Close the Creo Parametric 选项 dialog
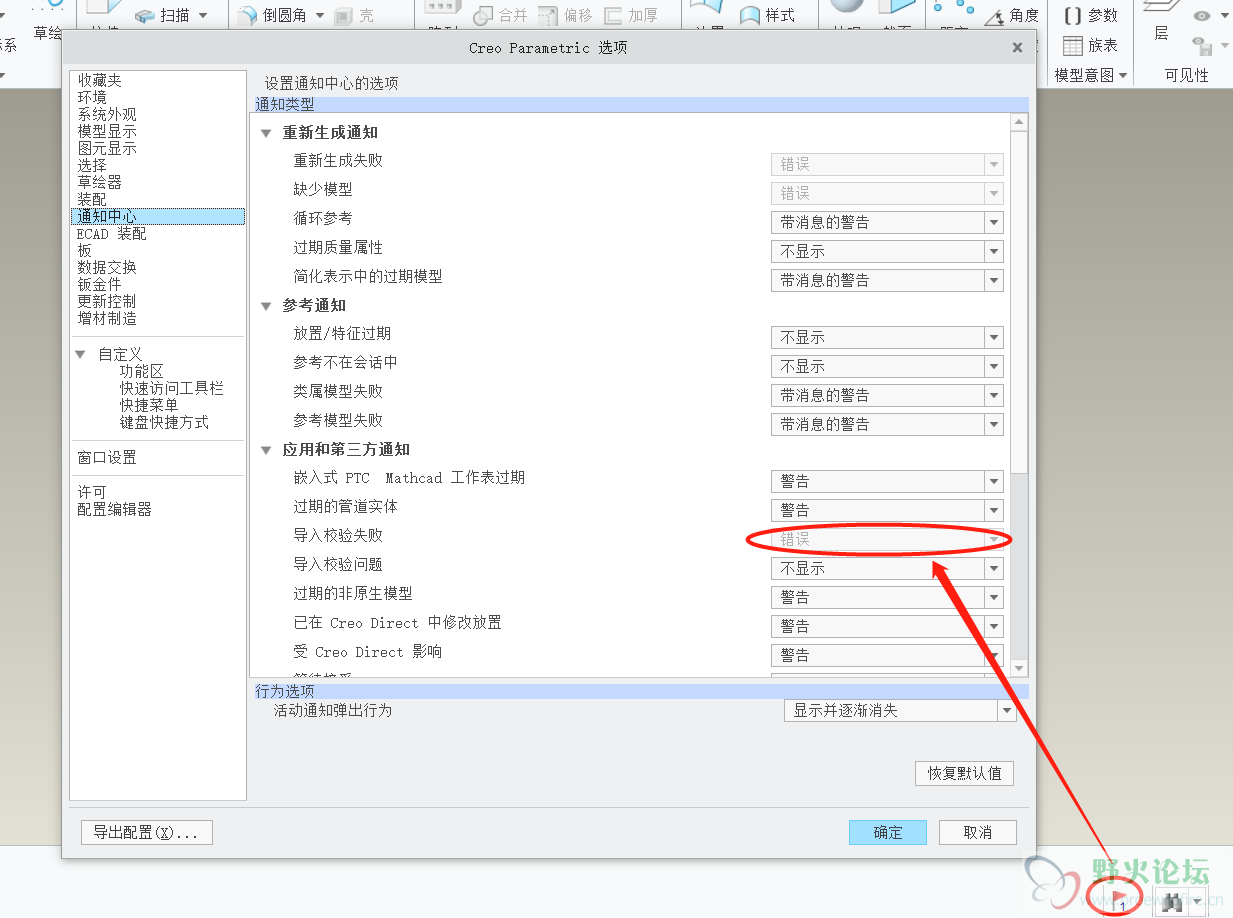The width and height of the screenshot is (1233, 918). coord(1017,47)
